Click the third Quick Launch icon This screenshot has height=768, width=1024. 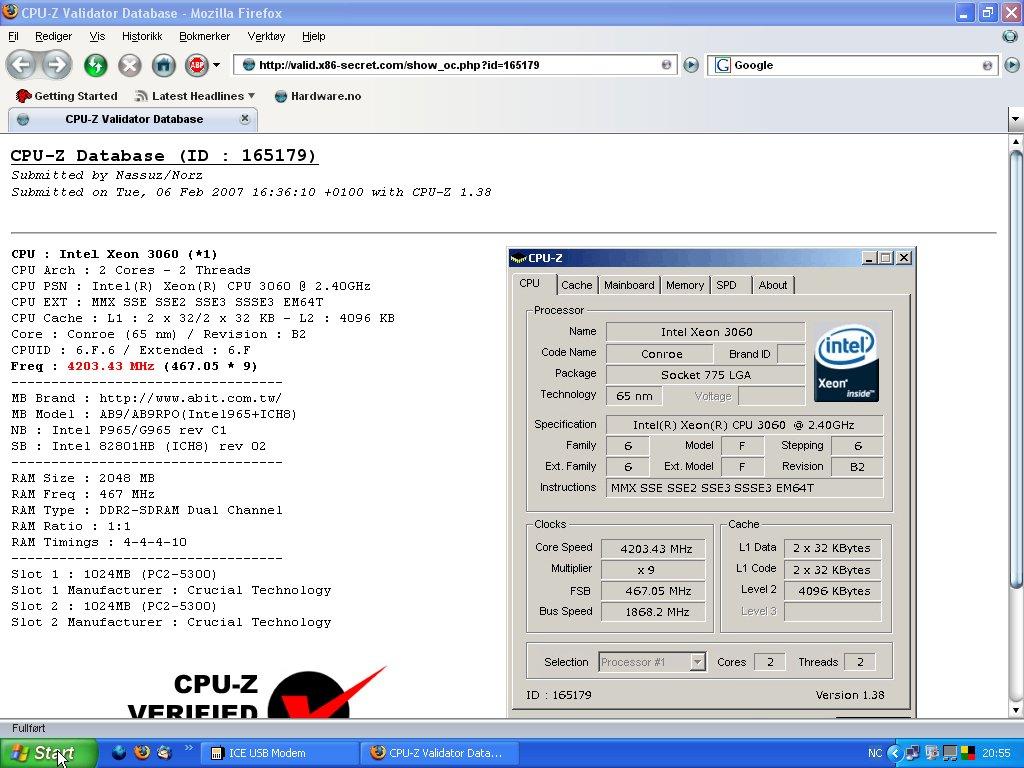tap(163, 752)
